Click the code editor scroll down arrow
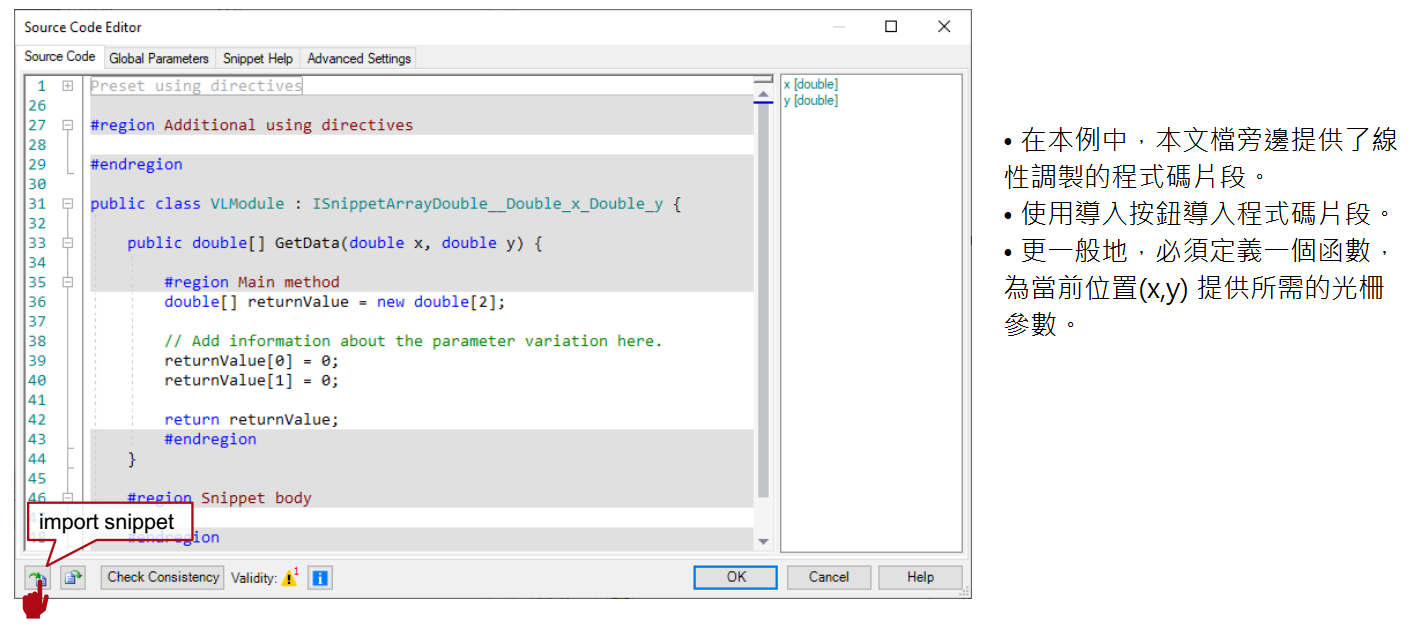This screenshot has height=633, width=1418. [x=764, y=542]
